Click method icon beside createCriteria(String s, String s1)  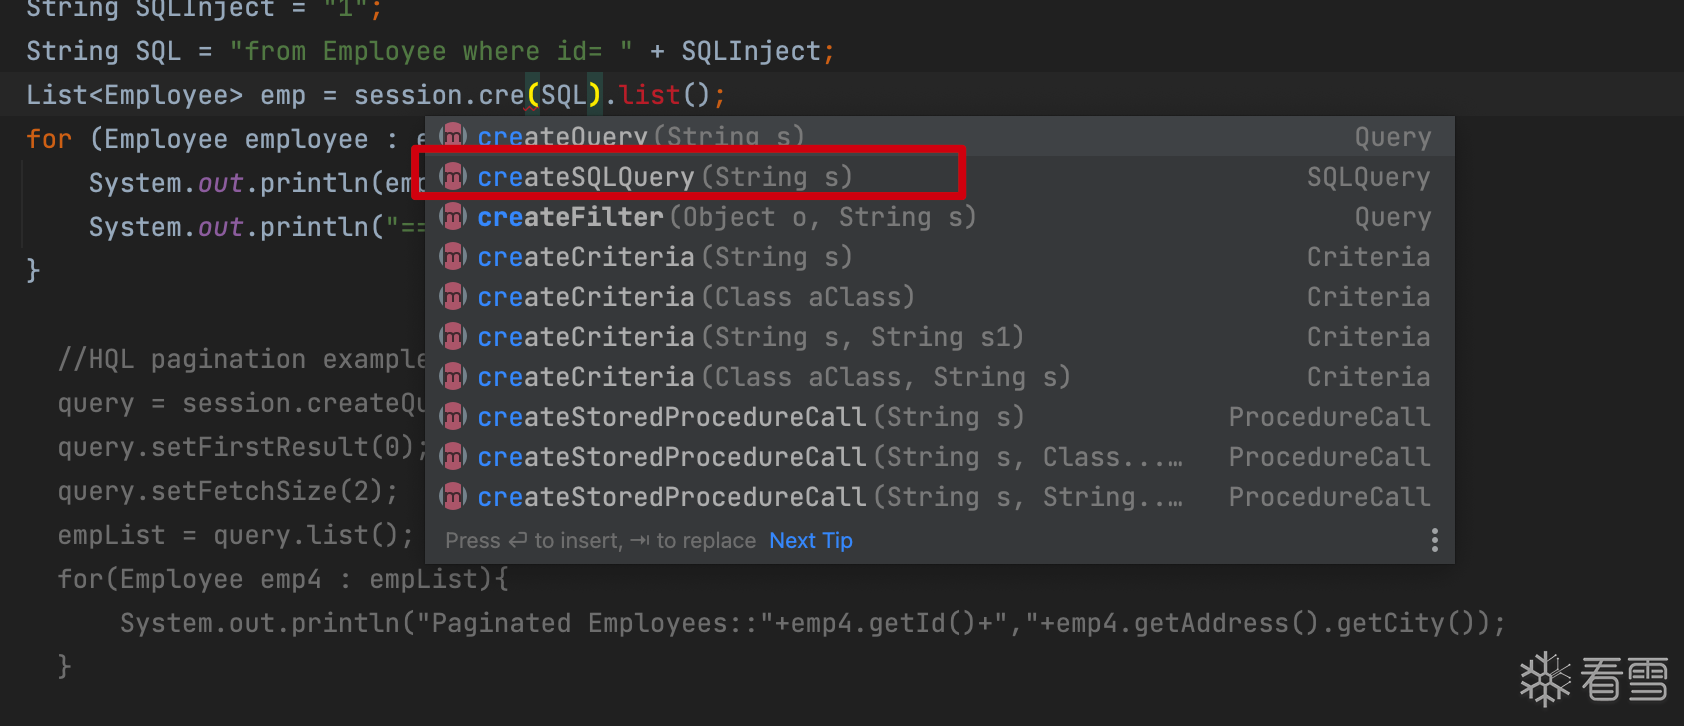click(453, 337)
